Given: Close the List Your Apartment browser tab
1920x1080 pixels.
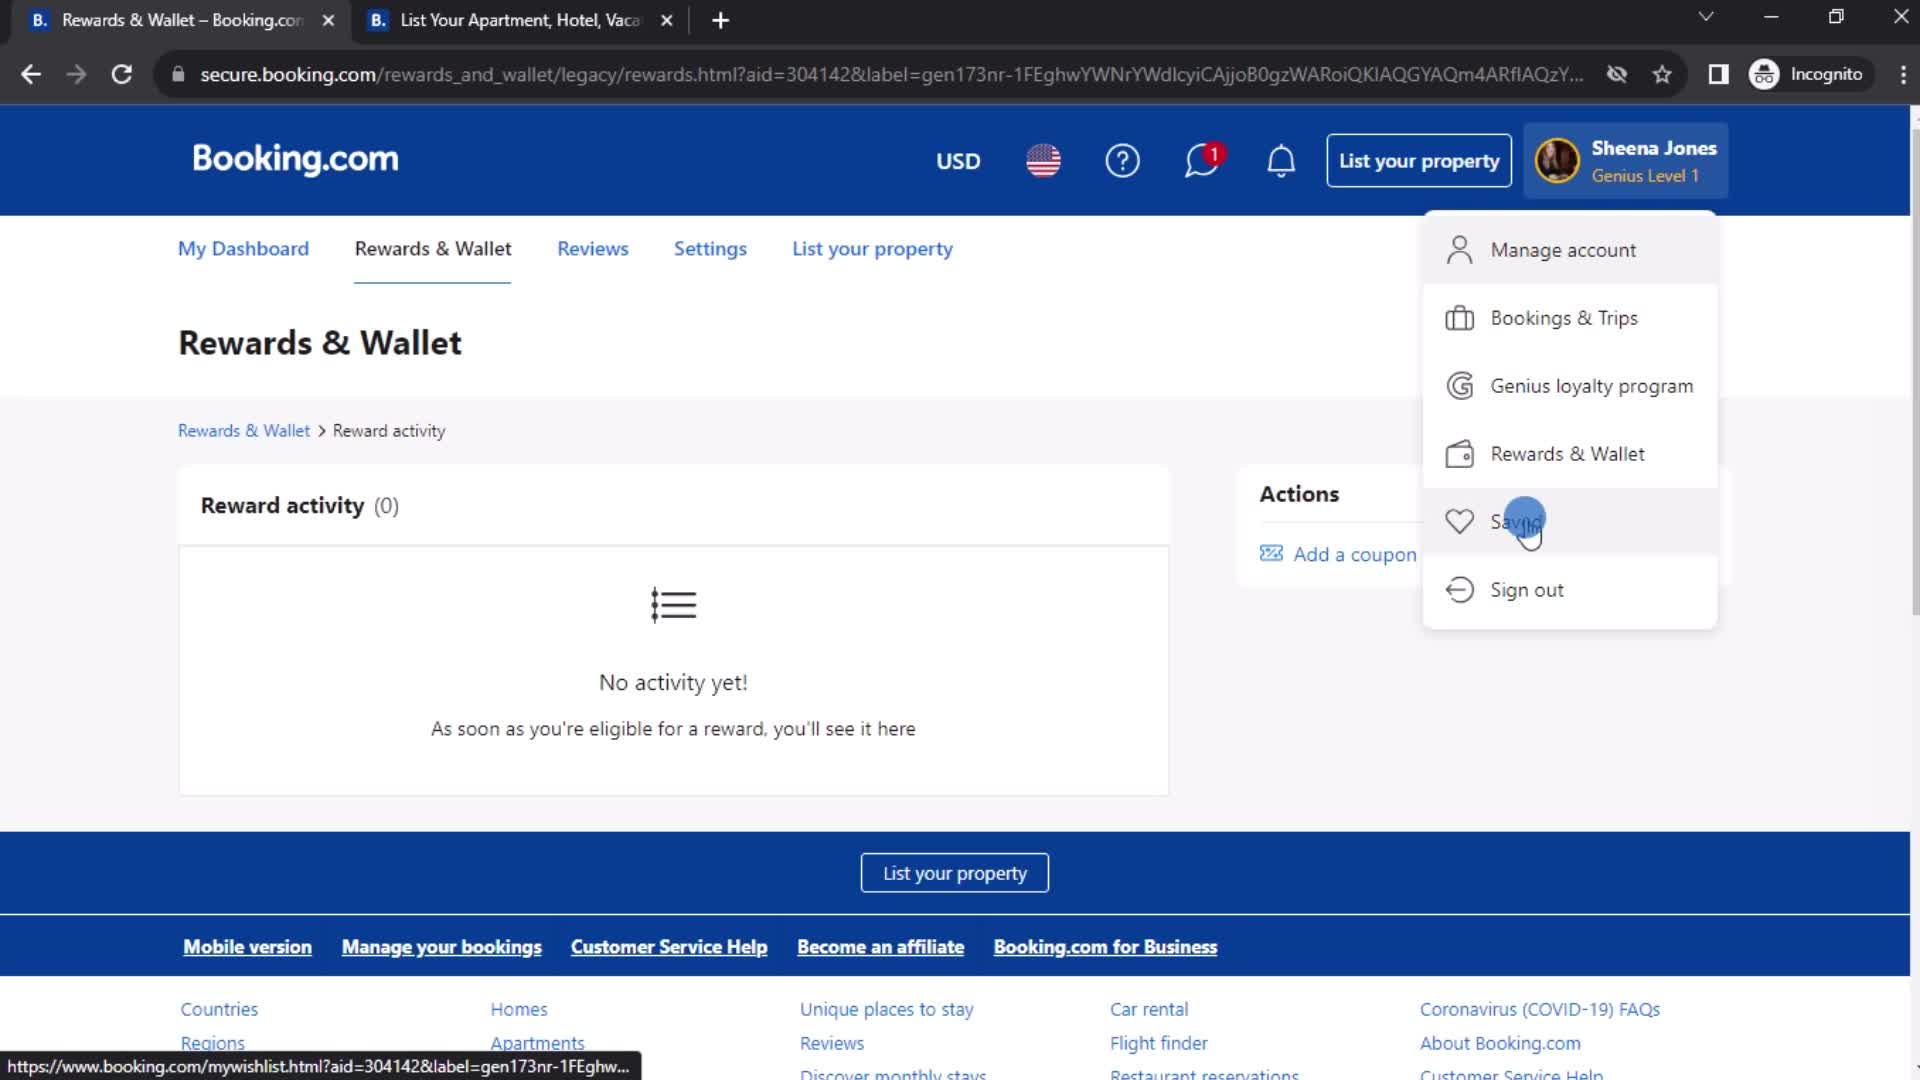Looking at the screenshot, I should (x=667, y=20).
